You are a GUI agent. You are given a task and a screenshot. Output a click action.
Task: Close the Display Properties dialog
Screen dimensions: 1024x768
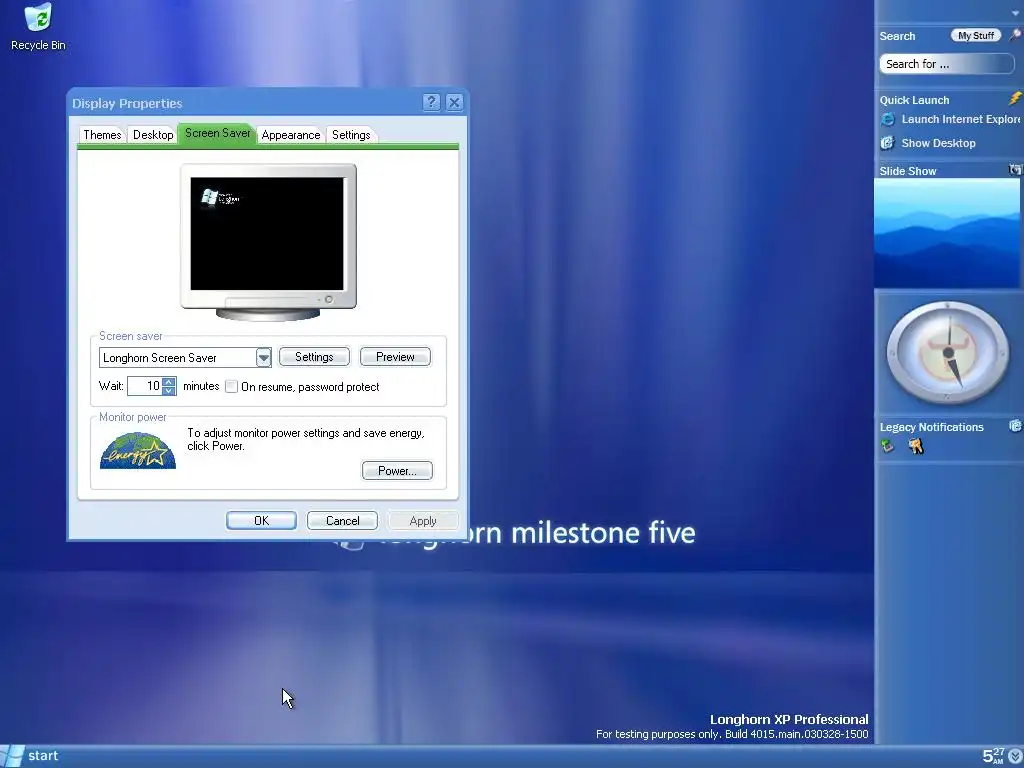455,102
